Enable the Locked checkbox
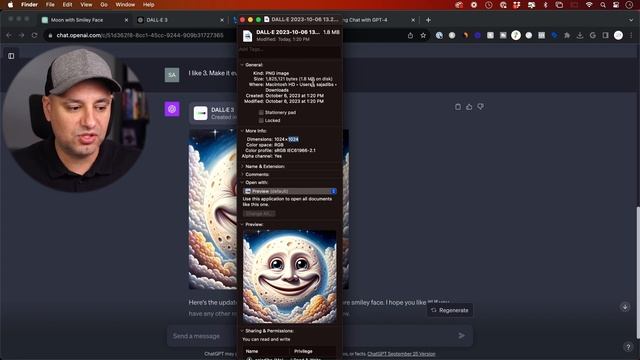Screen dimensions: 640x360 [261, 120]
